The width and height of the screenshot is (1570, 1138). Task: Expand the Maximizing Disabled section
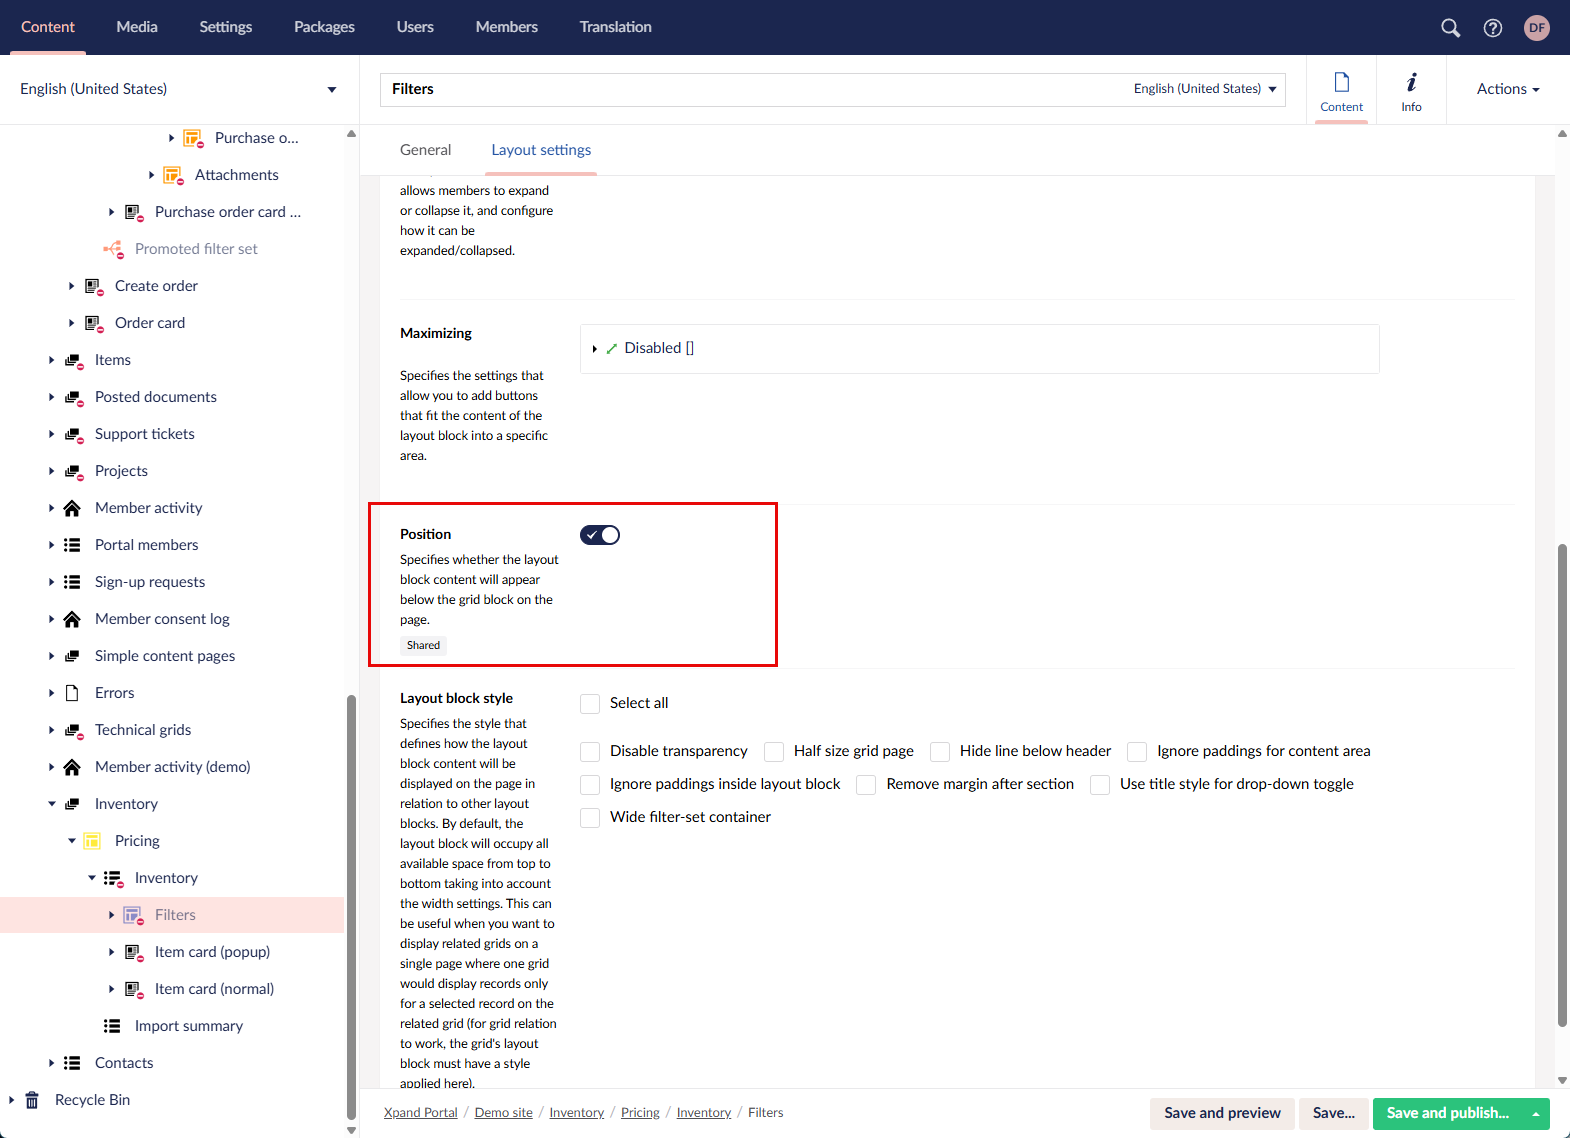[x=595, y=349]
